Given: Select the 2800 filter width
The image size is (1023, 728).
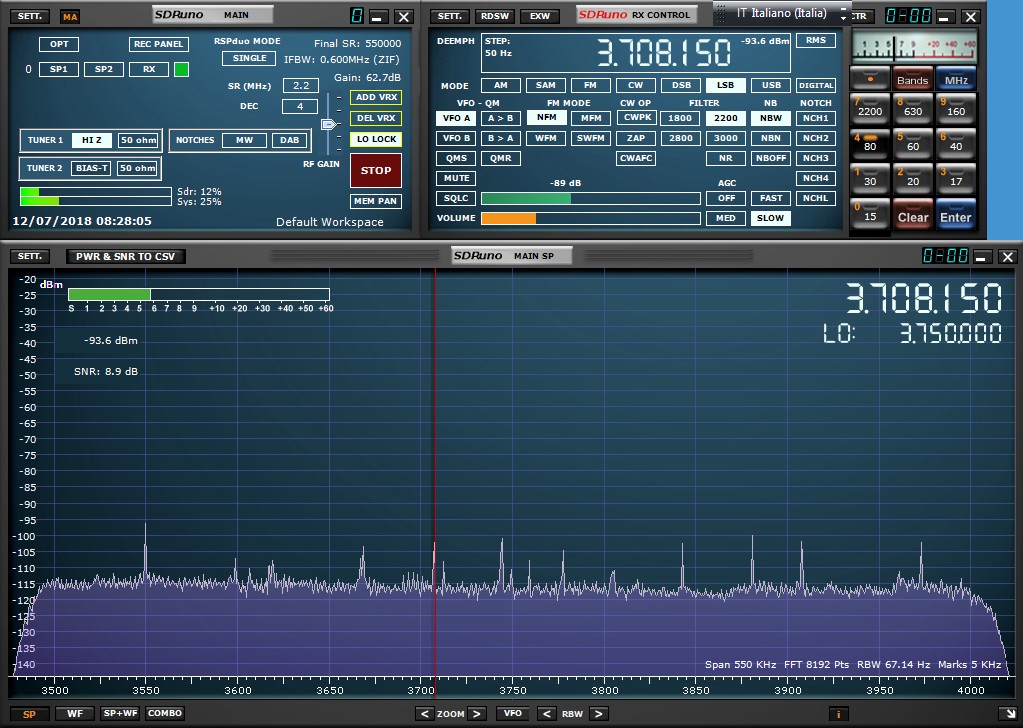Looking at the screenshot, I should pyautogui.click(x=680, y=138).
